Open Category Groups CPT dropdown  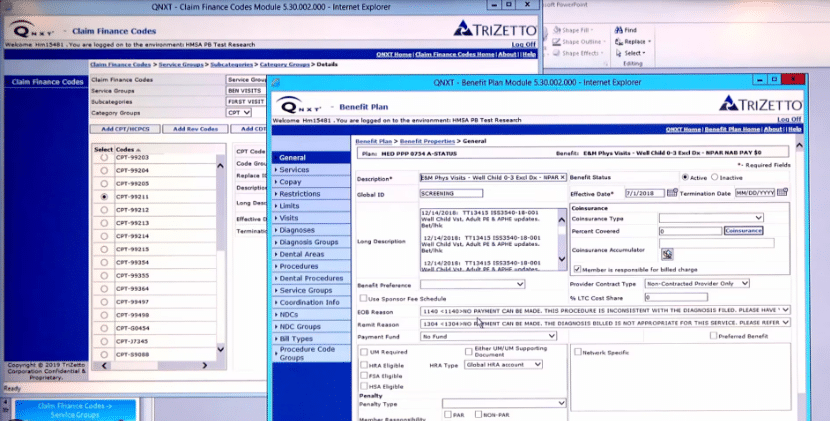(239, 113)
